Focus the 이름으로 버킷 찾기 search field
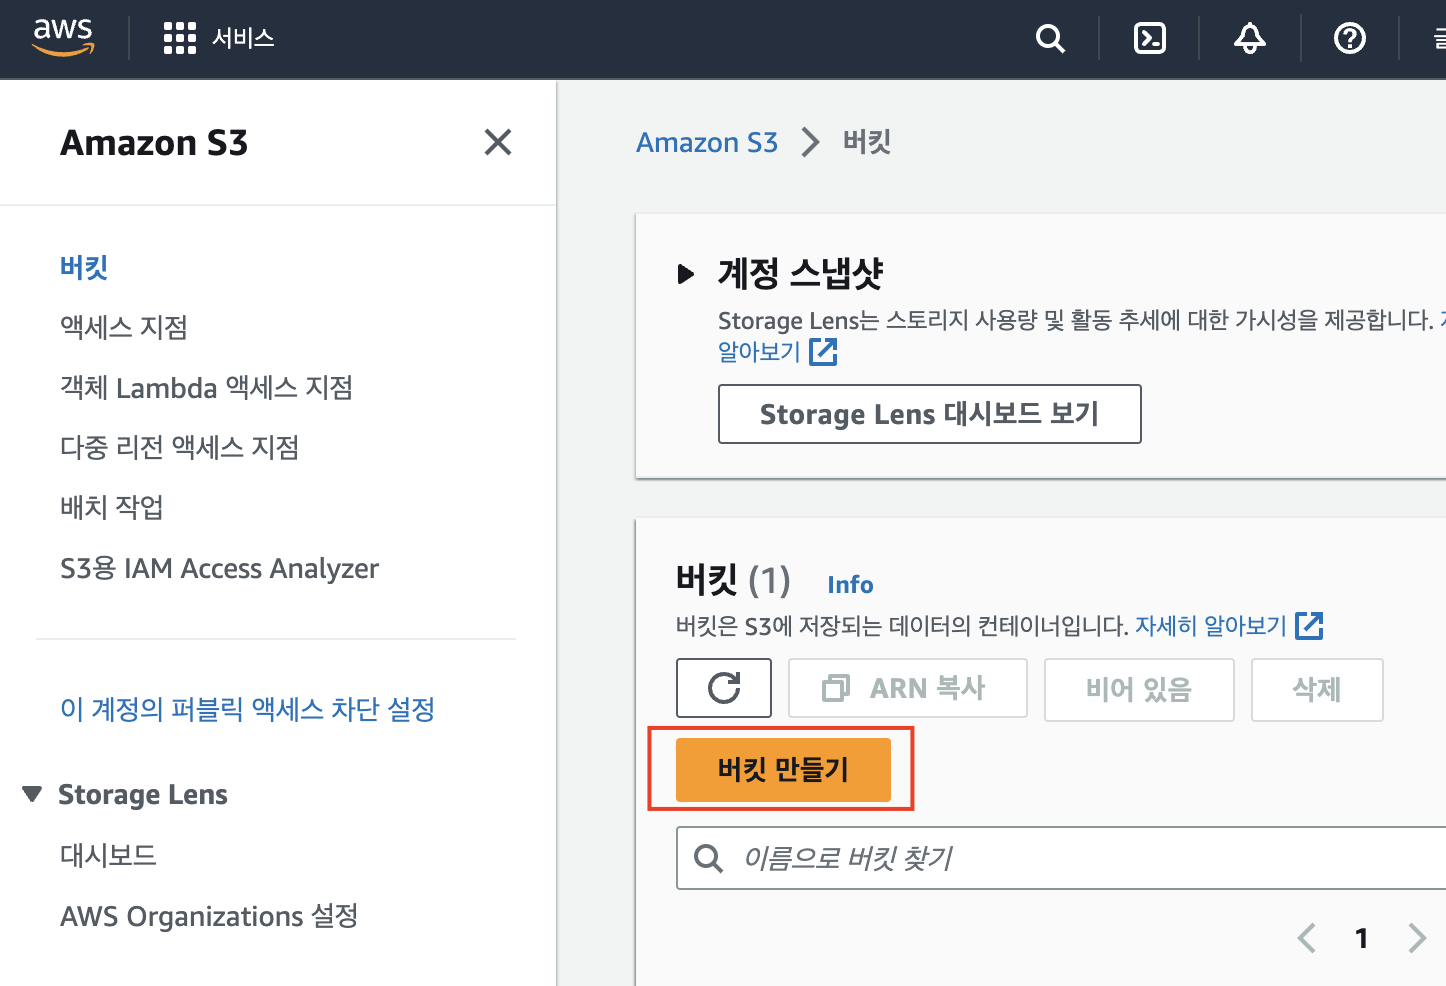 click(x=1061, y=858)
